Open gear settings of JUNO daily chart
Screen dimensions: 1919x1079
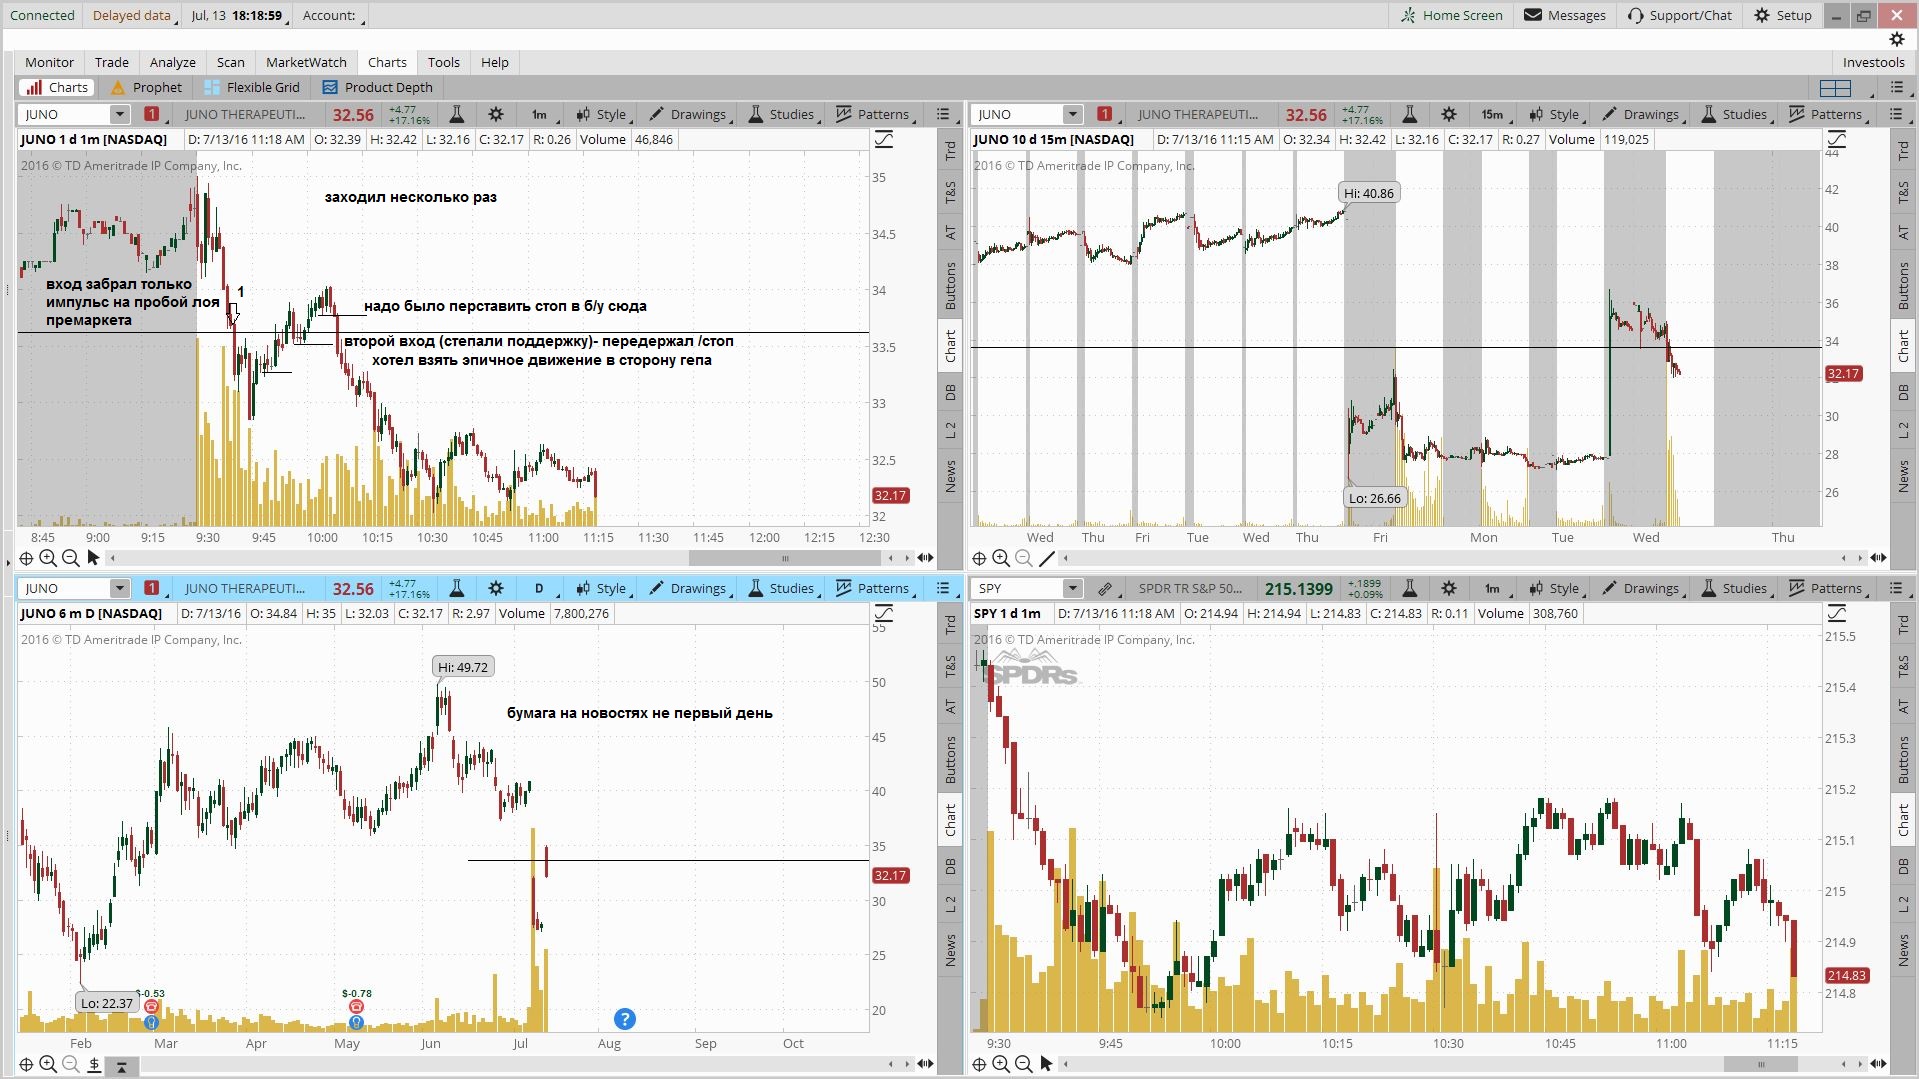496,588
